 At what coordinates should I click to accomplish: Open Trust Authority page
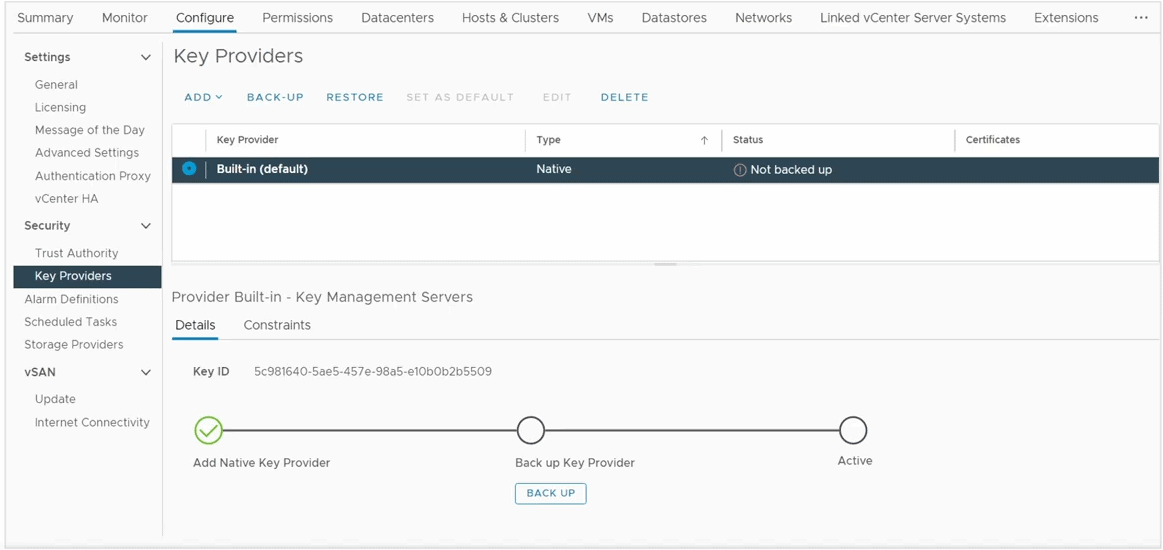point(76,254)
